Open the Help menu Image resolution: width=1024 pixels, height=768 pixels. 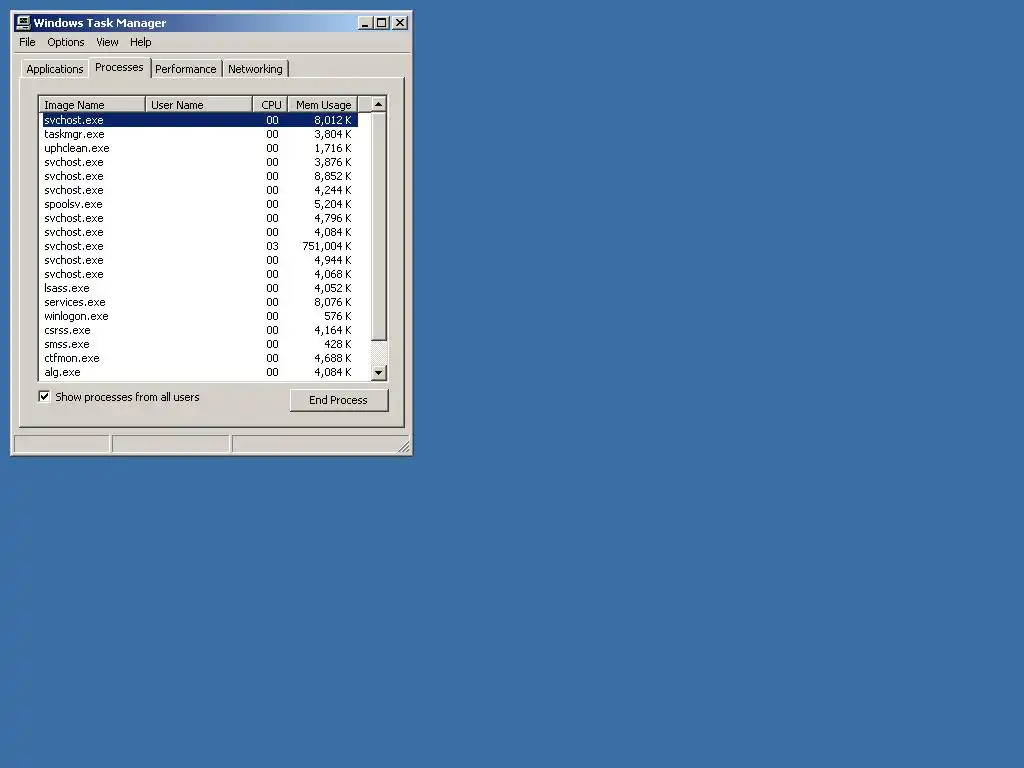(140, 42)
